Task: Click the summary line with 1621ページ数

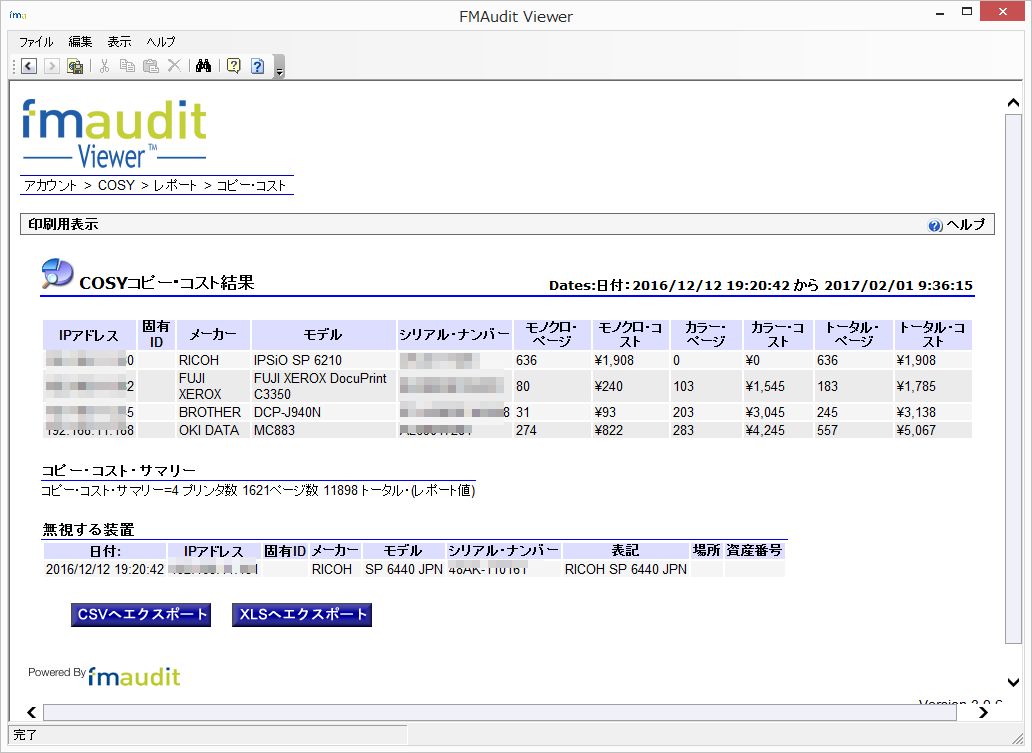Action: coord(258,490)
